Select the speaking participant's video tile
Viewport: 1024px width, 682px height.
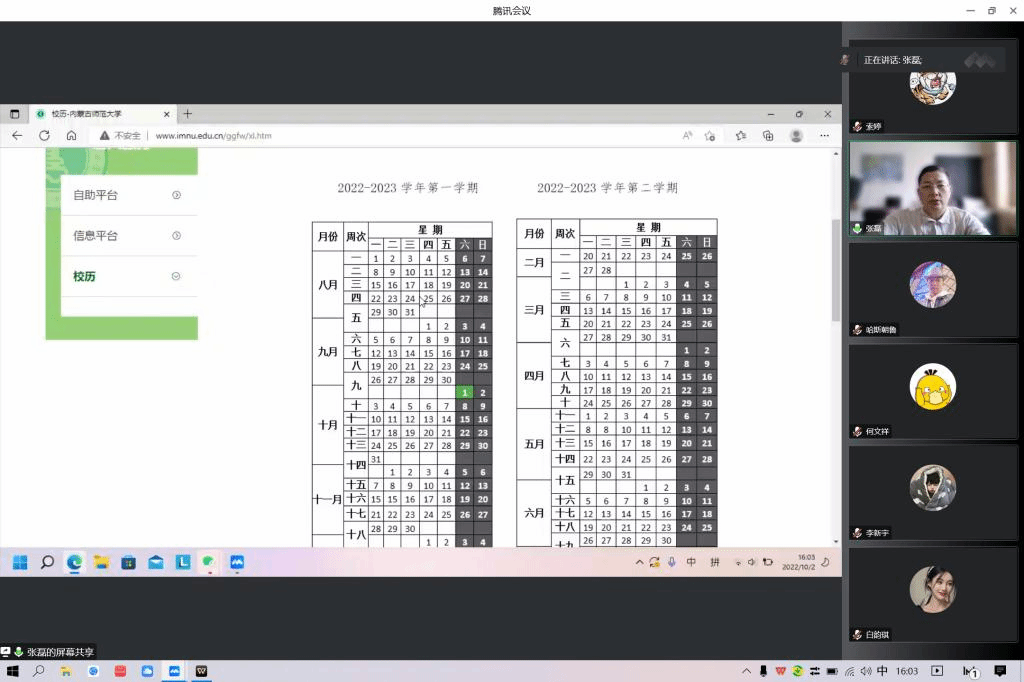tap(932, 188)
